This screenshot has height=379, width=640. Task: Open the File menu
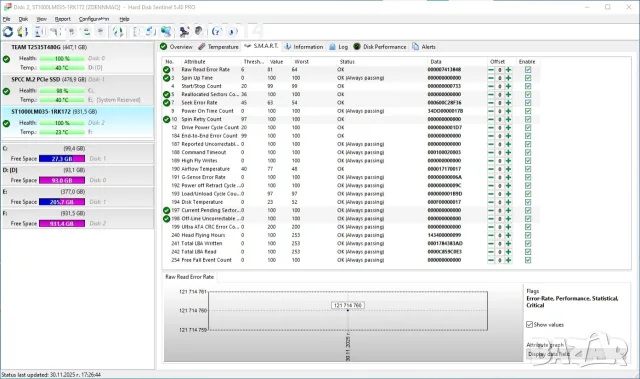click(6, 19)
